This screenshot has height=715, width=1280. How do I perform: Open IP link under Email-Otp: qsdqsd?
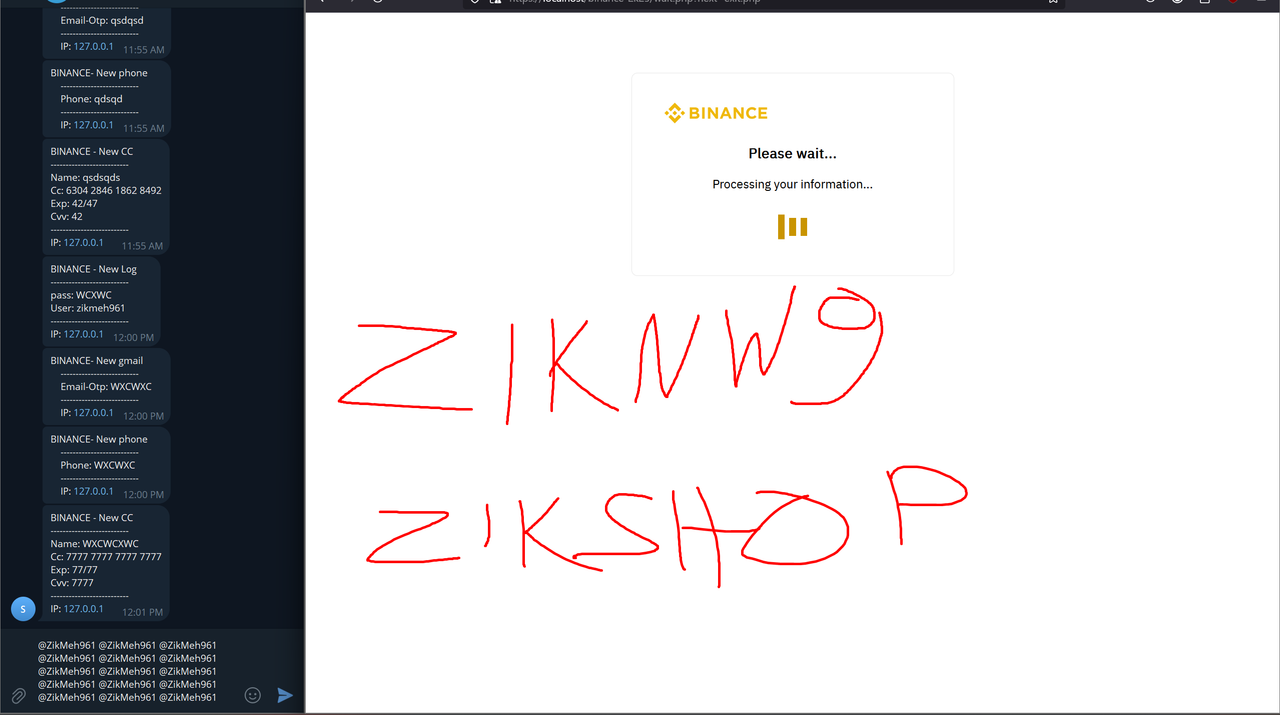(93, 46)
